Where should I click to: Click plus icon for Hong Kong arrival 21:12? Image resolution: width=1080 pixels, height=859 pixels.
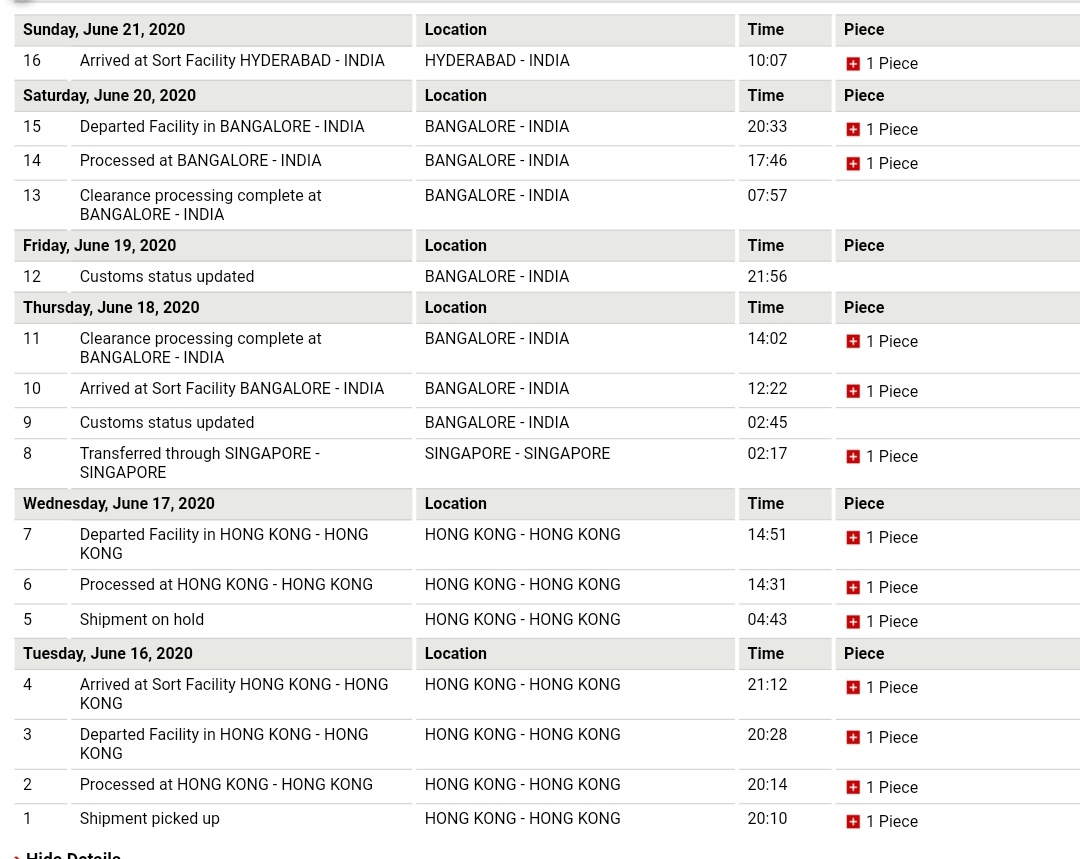click(853, 687)
